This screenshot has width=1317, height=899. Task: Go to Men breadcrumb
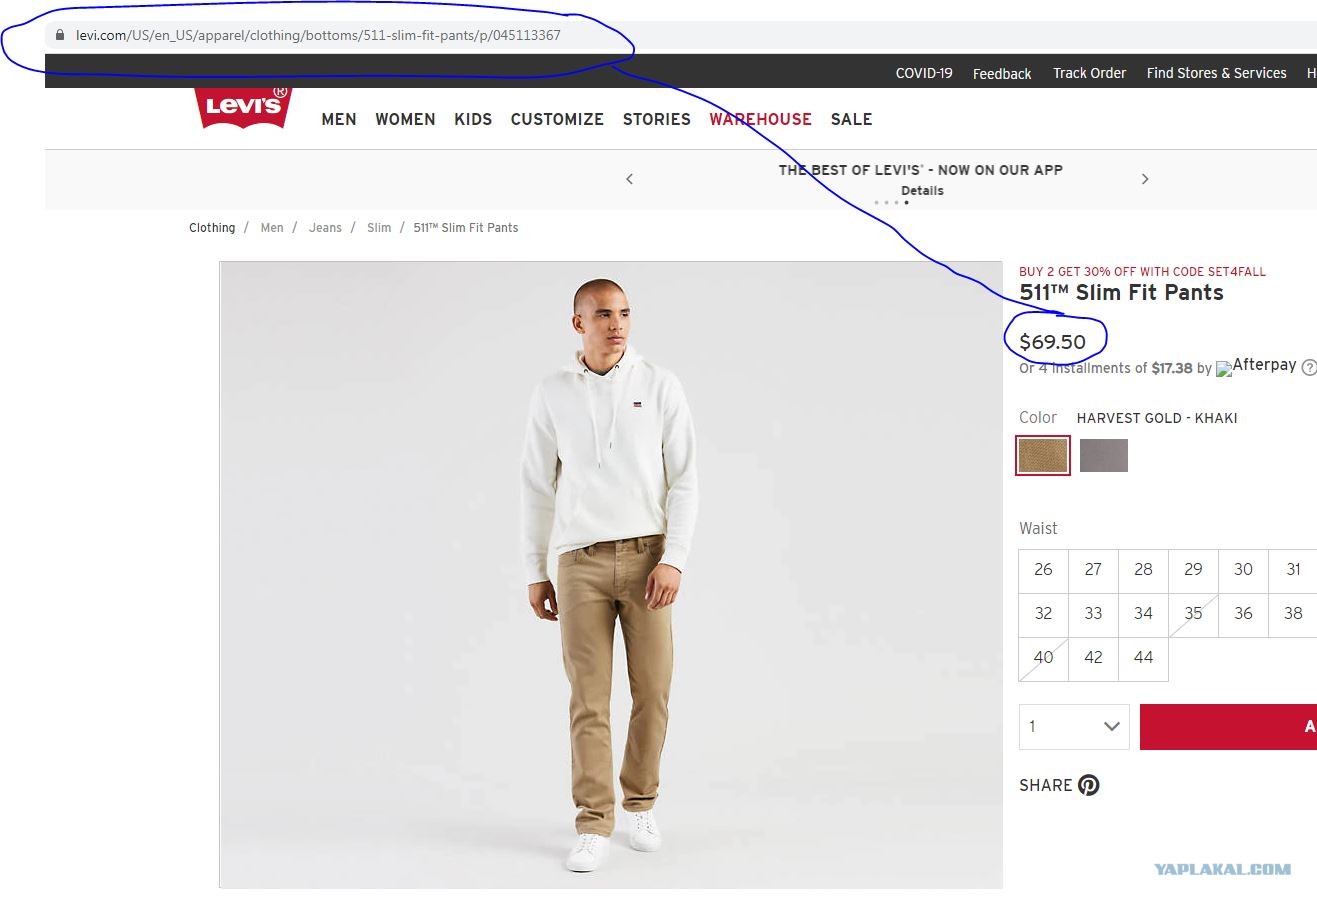pyautogui.click(x=272, y=228)
